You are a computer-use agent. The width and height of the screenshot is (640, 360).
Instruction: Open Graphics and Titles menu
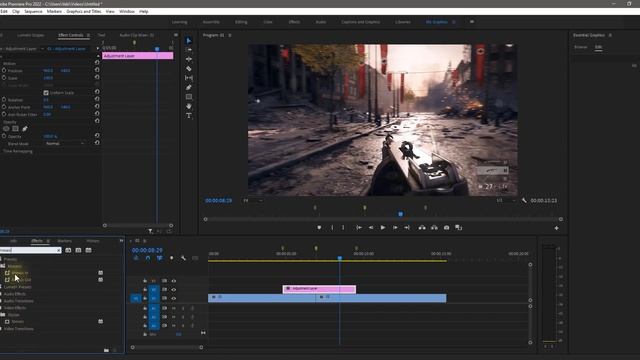point(84,11)
